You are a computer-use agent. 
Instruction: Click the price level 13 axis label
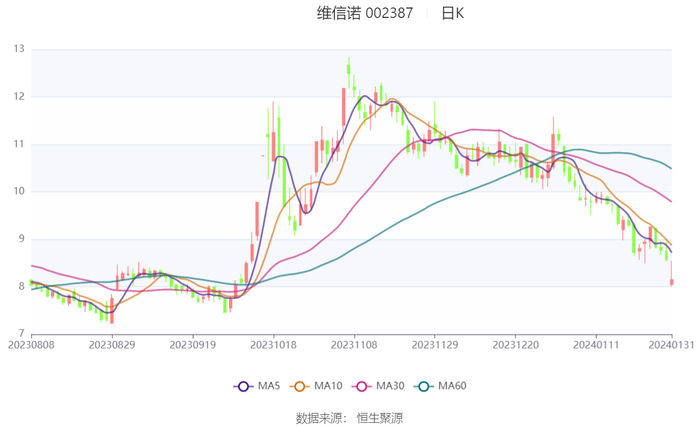pyautogui.click(x=19, y=49)
